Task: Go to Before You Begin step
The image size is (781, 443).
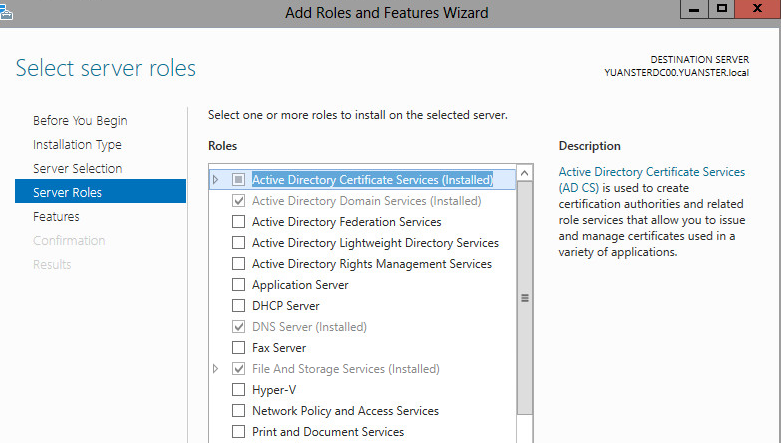Action: point(80,121)
